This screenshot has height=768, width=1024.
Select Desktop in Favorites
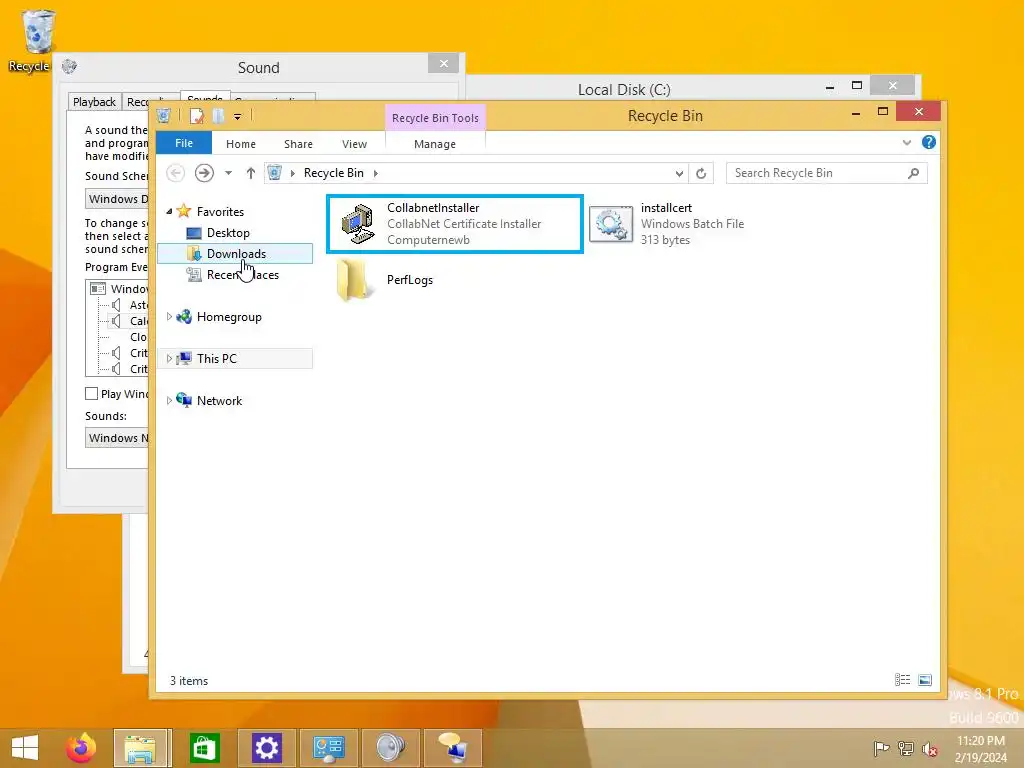pos(228,232)
